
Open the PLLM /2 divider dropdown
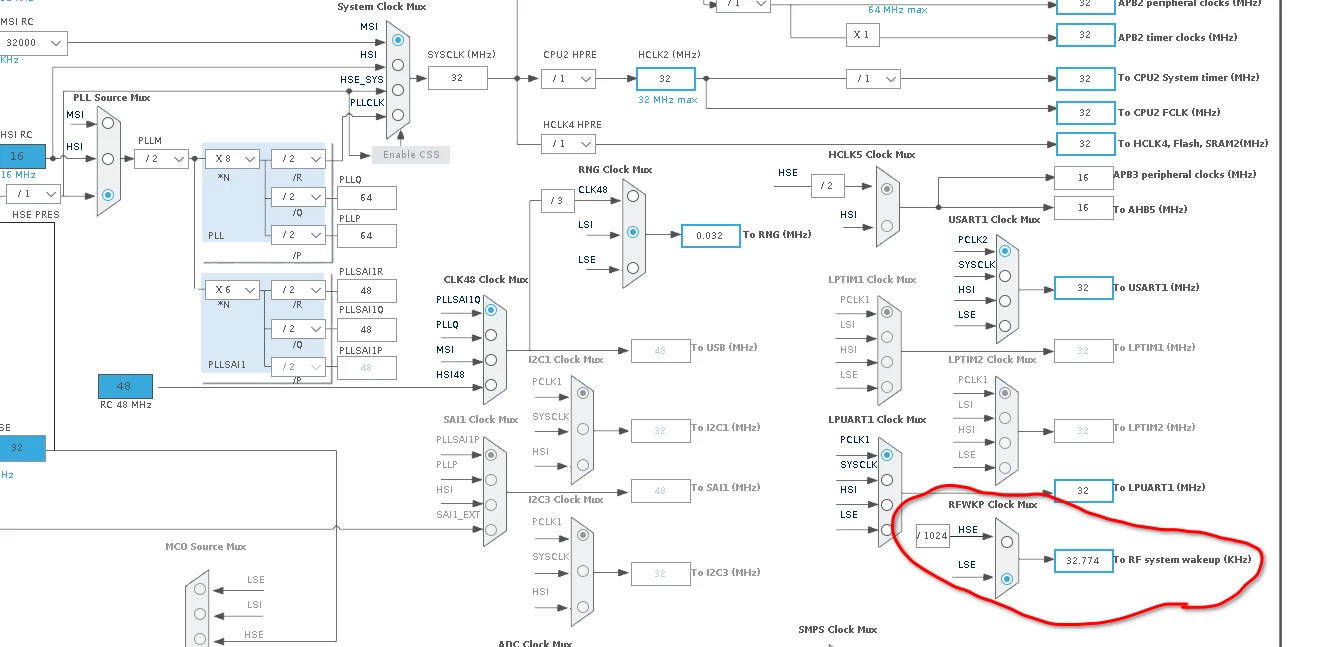(x=161, y=158)
